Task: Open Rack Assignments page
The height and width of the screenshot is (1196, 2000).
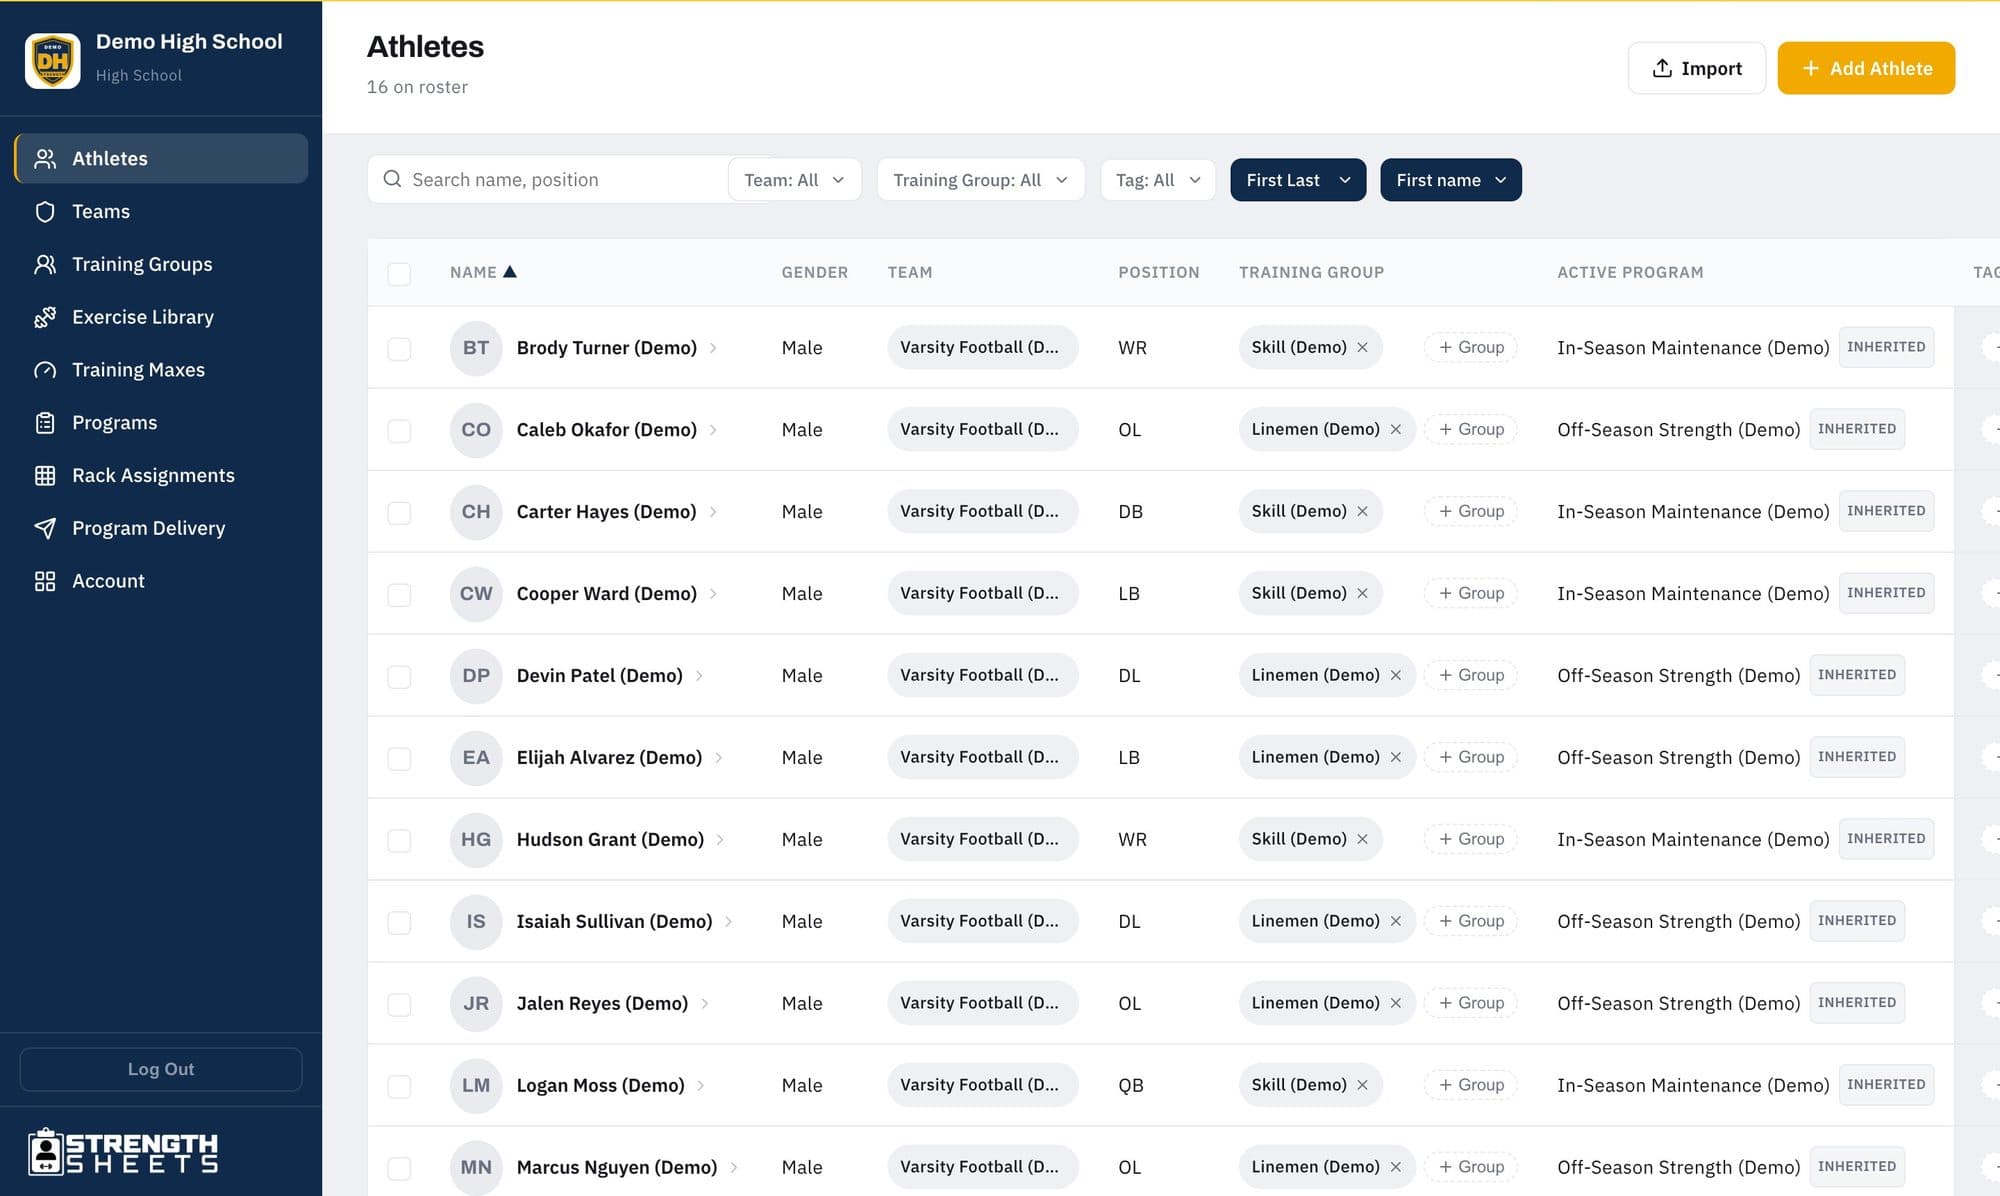Action: click(161, 476)
